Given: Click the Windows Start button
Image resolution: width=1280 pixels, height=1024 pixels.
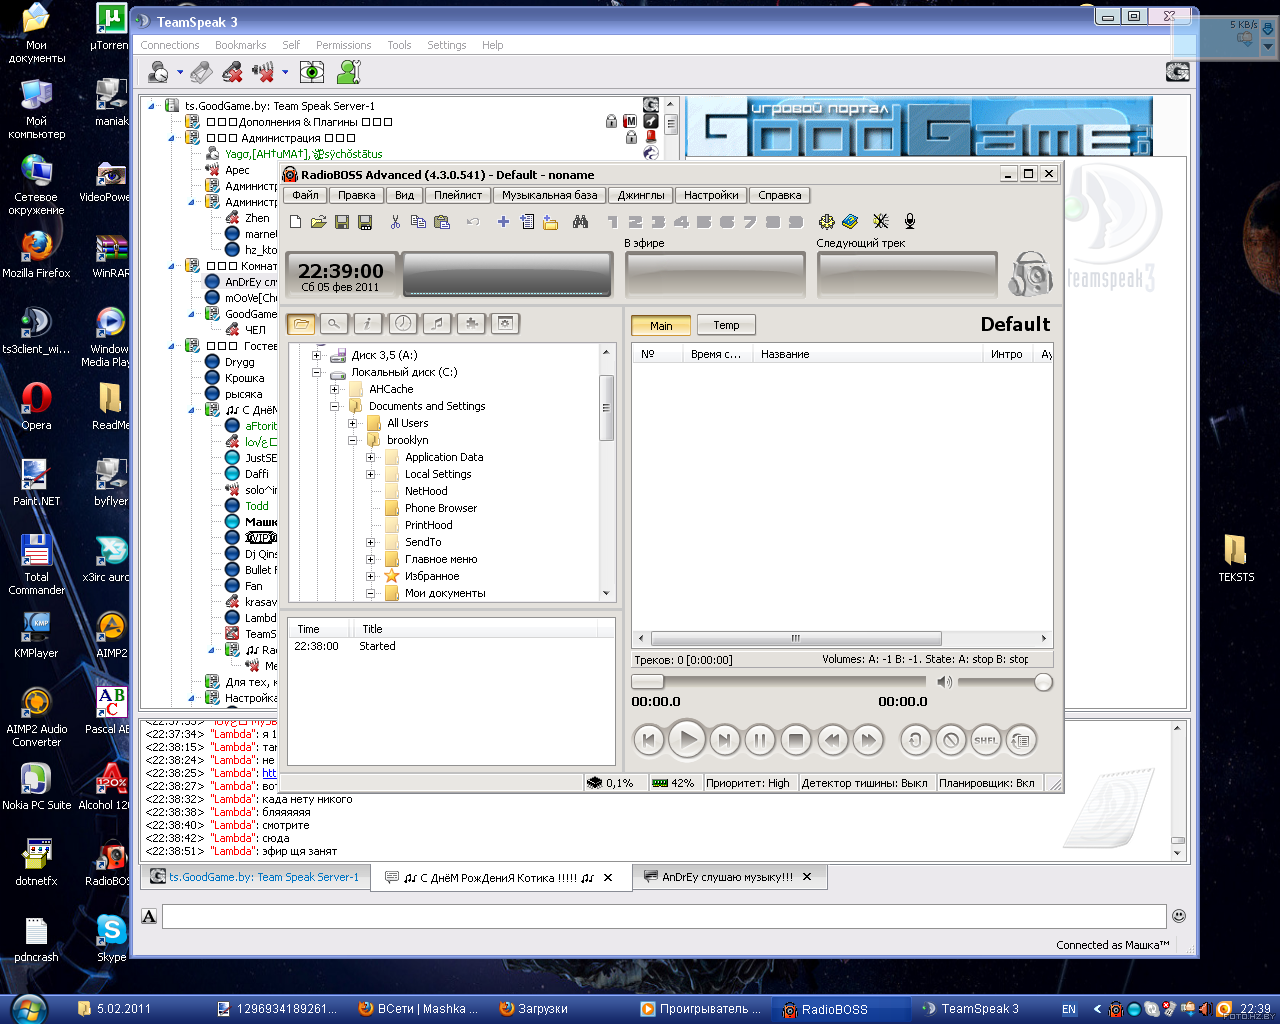Looking at the screenshot, I should click(27, 1008).
